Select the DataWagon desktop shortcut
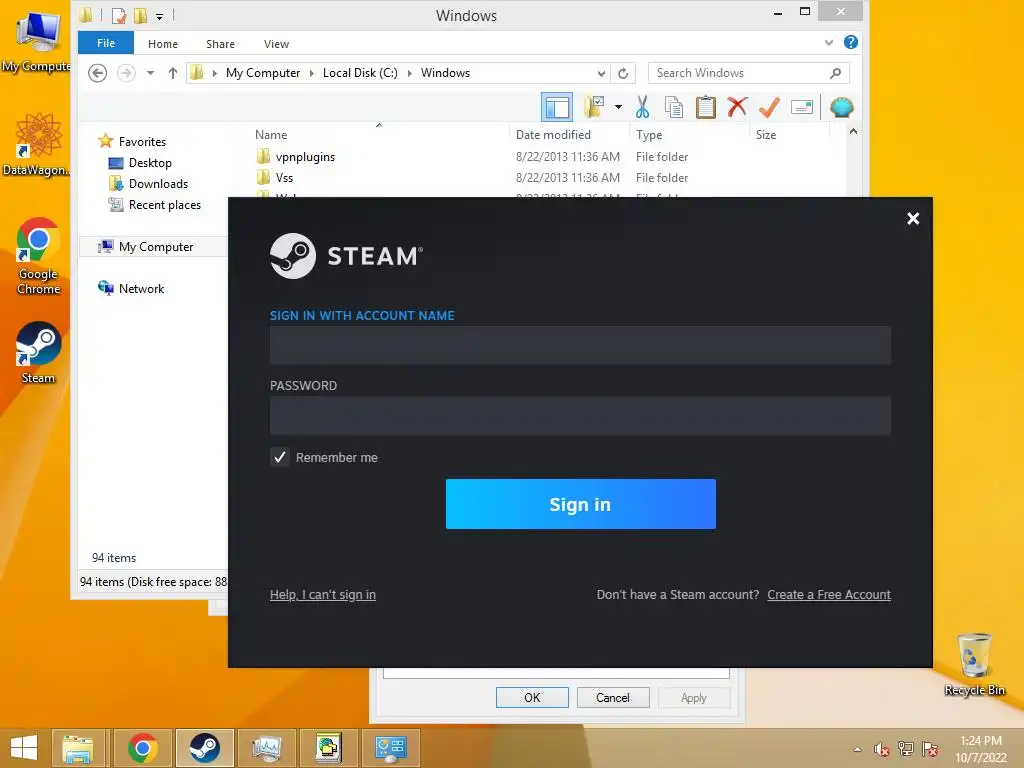 coord(37,144)
